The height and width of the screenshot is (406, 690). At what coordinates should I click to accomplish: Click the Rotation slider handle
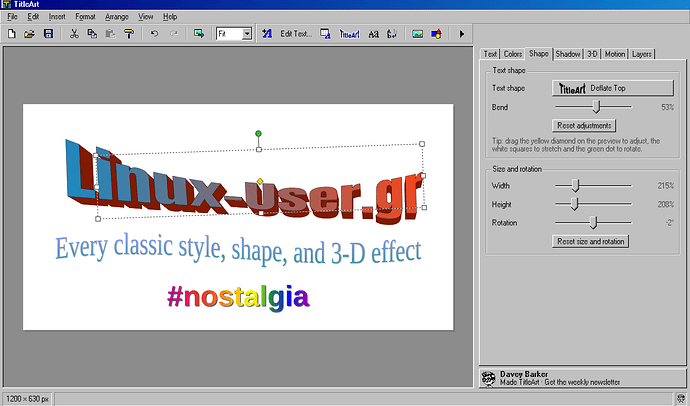pyautogui.click(x=593, y=223)
